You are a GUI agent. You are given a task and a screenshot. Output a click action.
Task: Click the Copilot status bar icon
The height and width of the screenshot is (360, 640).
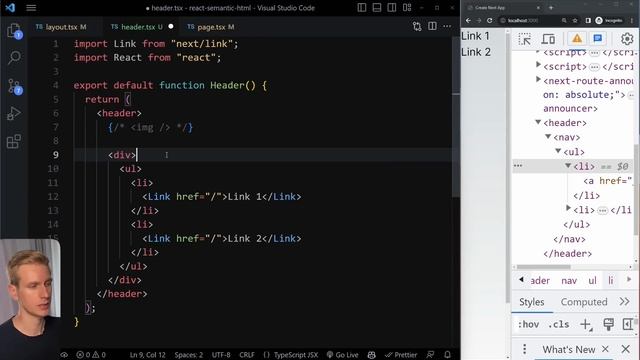pos(371,355)
